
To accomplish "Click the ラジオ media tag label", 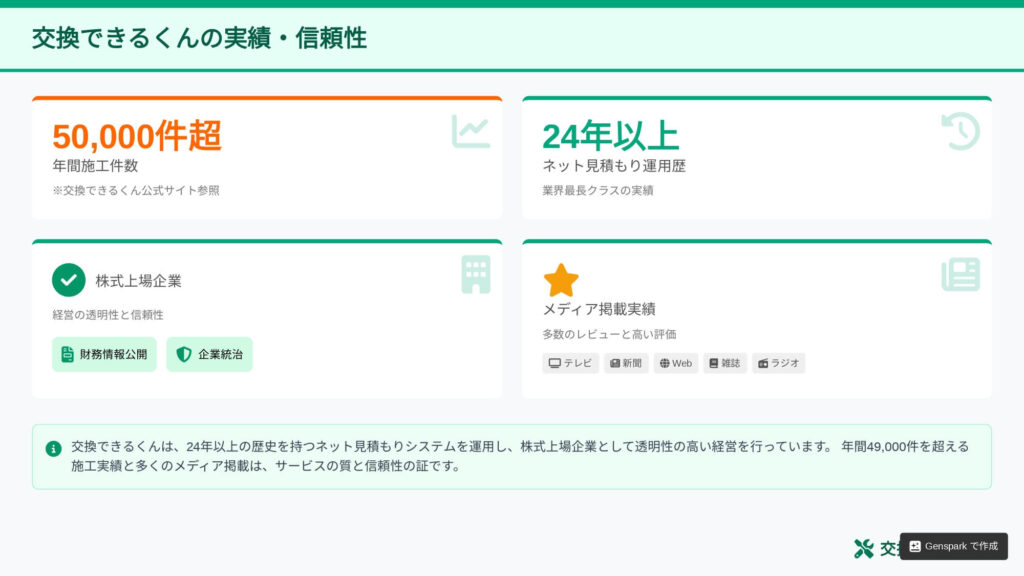I will [785, 363].
